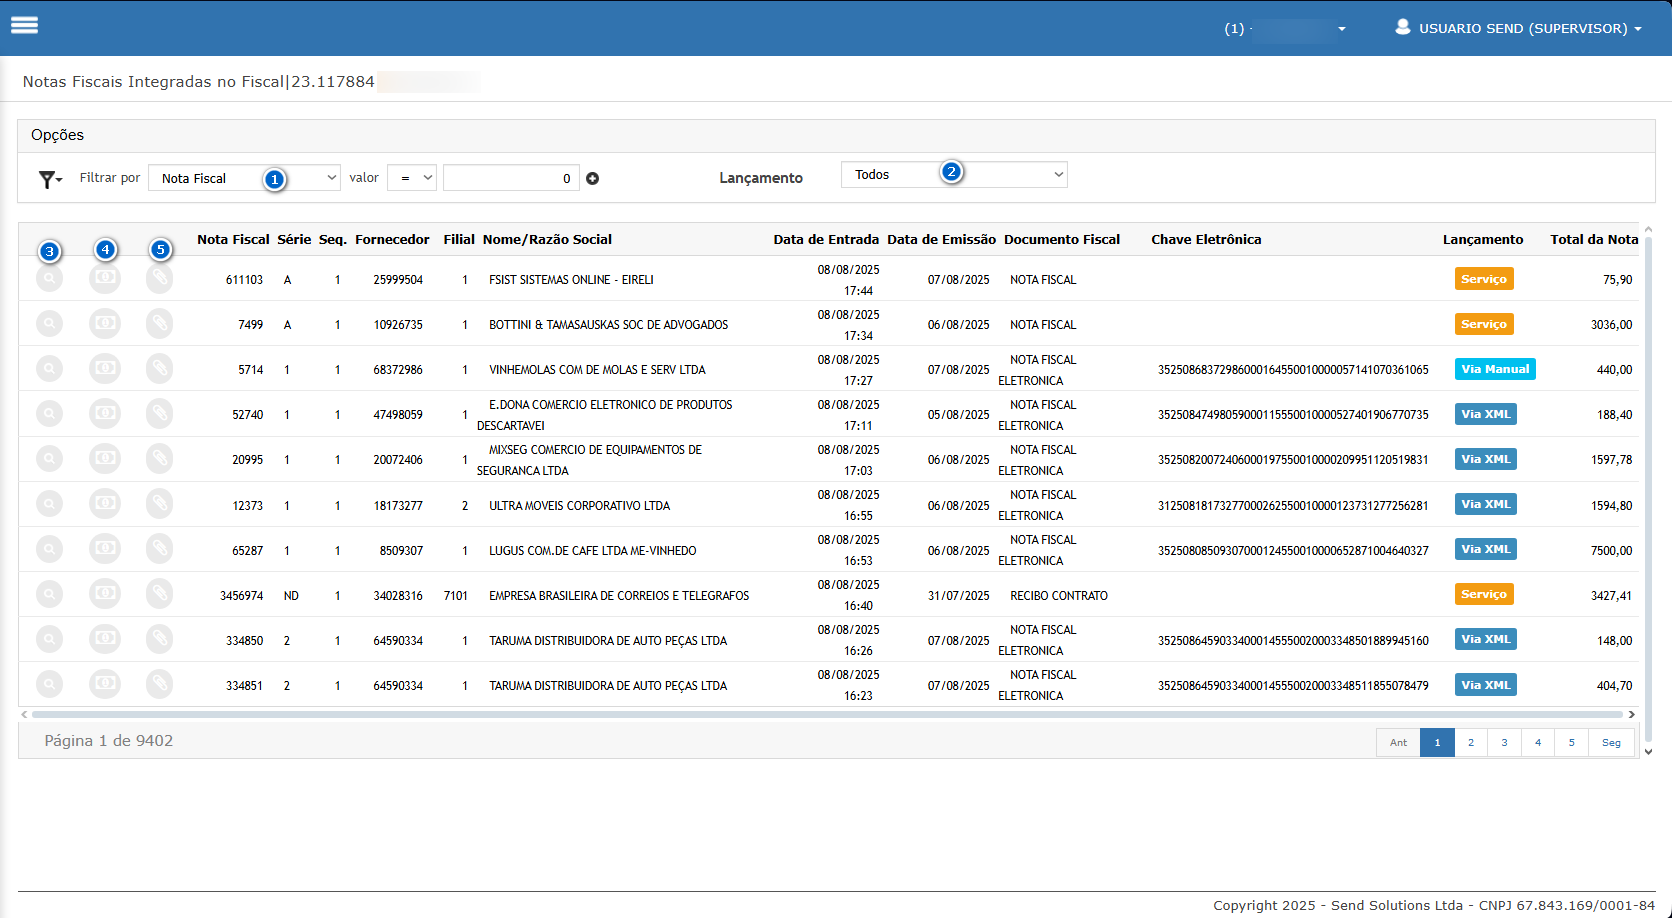Click the vertical scrollbar down arrow
Viewport: 1672px width, 918px height.
coord(1648,751)
